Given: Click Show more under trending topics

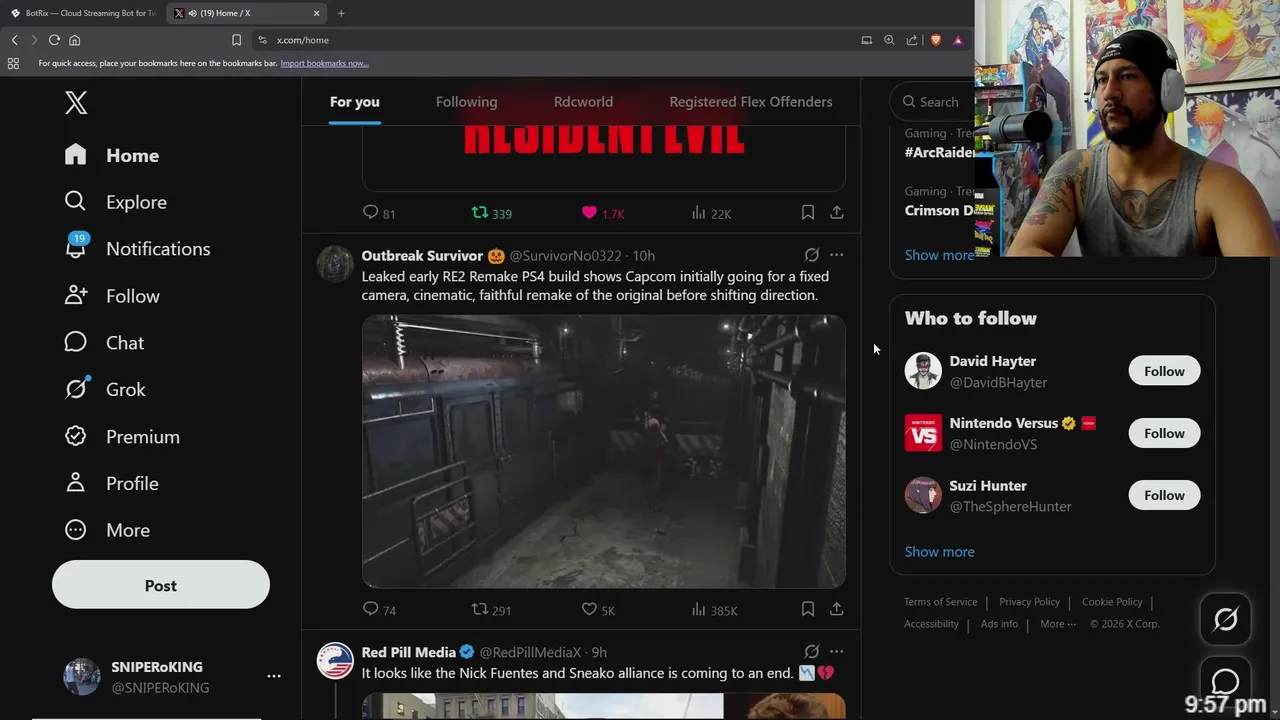Looking at the screenshot, I should pyautogui.click(x=939, y=255).
